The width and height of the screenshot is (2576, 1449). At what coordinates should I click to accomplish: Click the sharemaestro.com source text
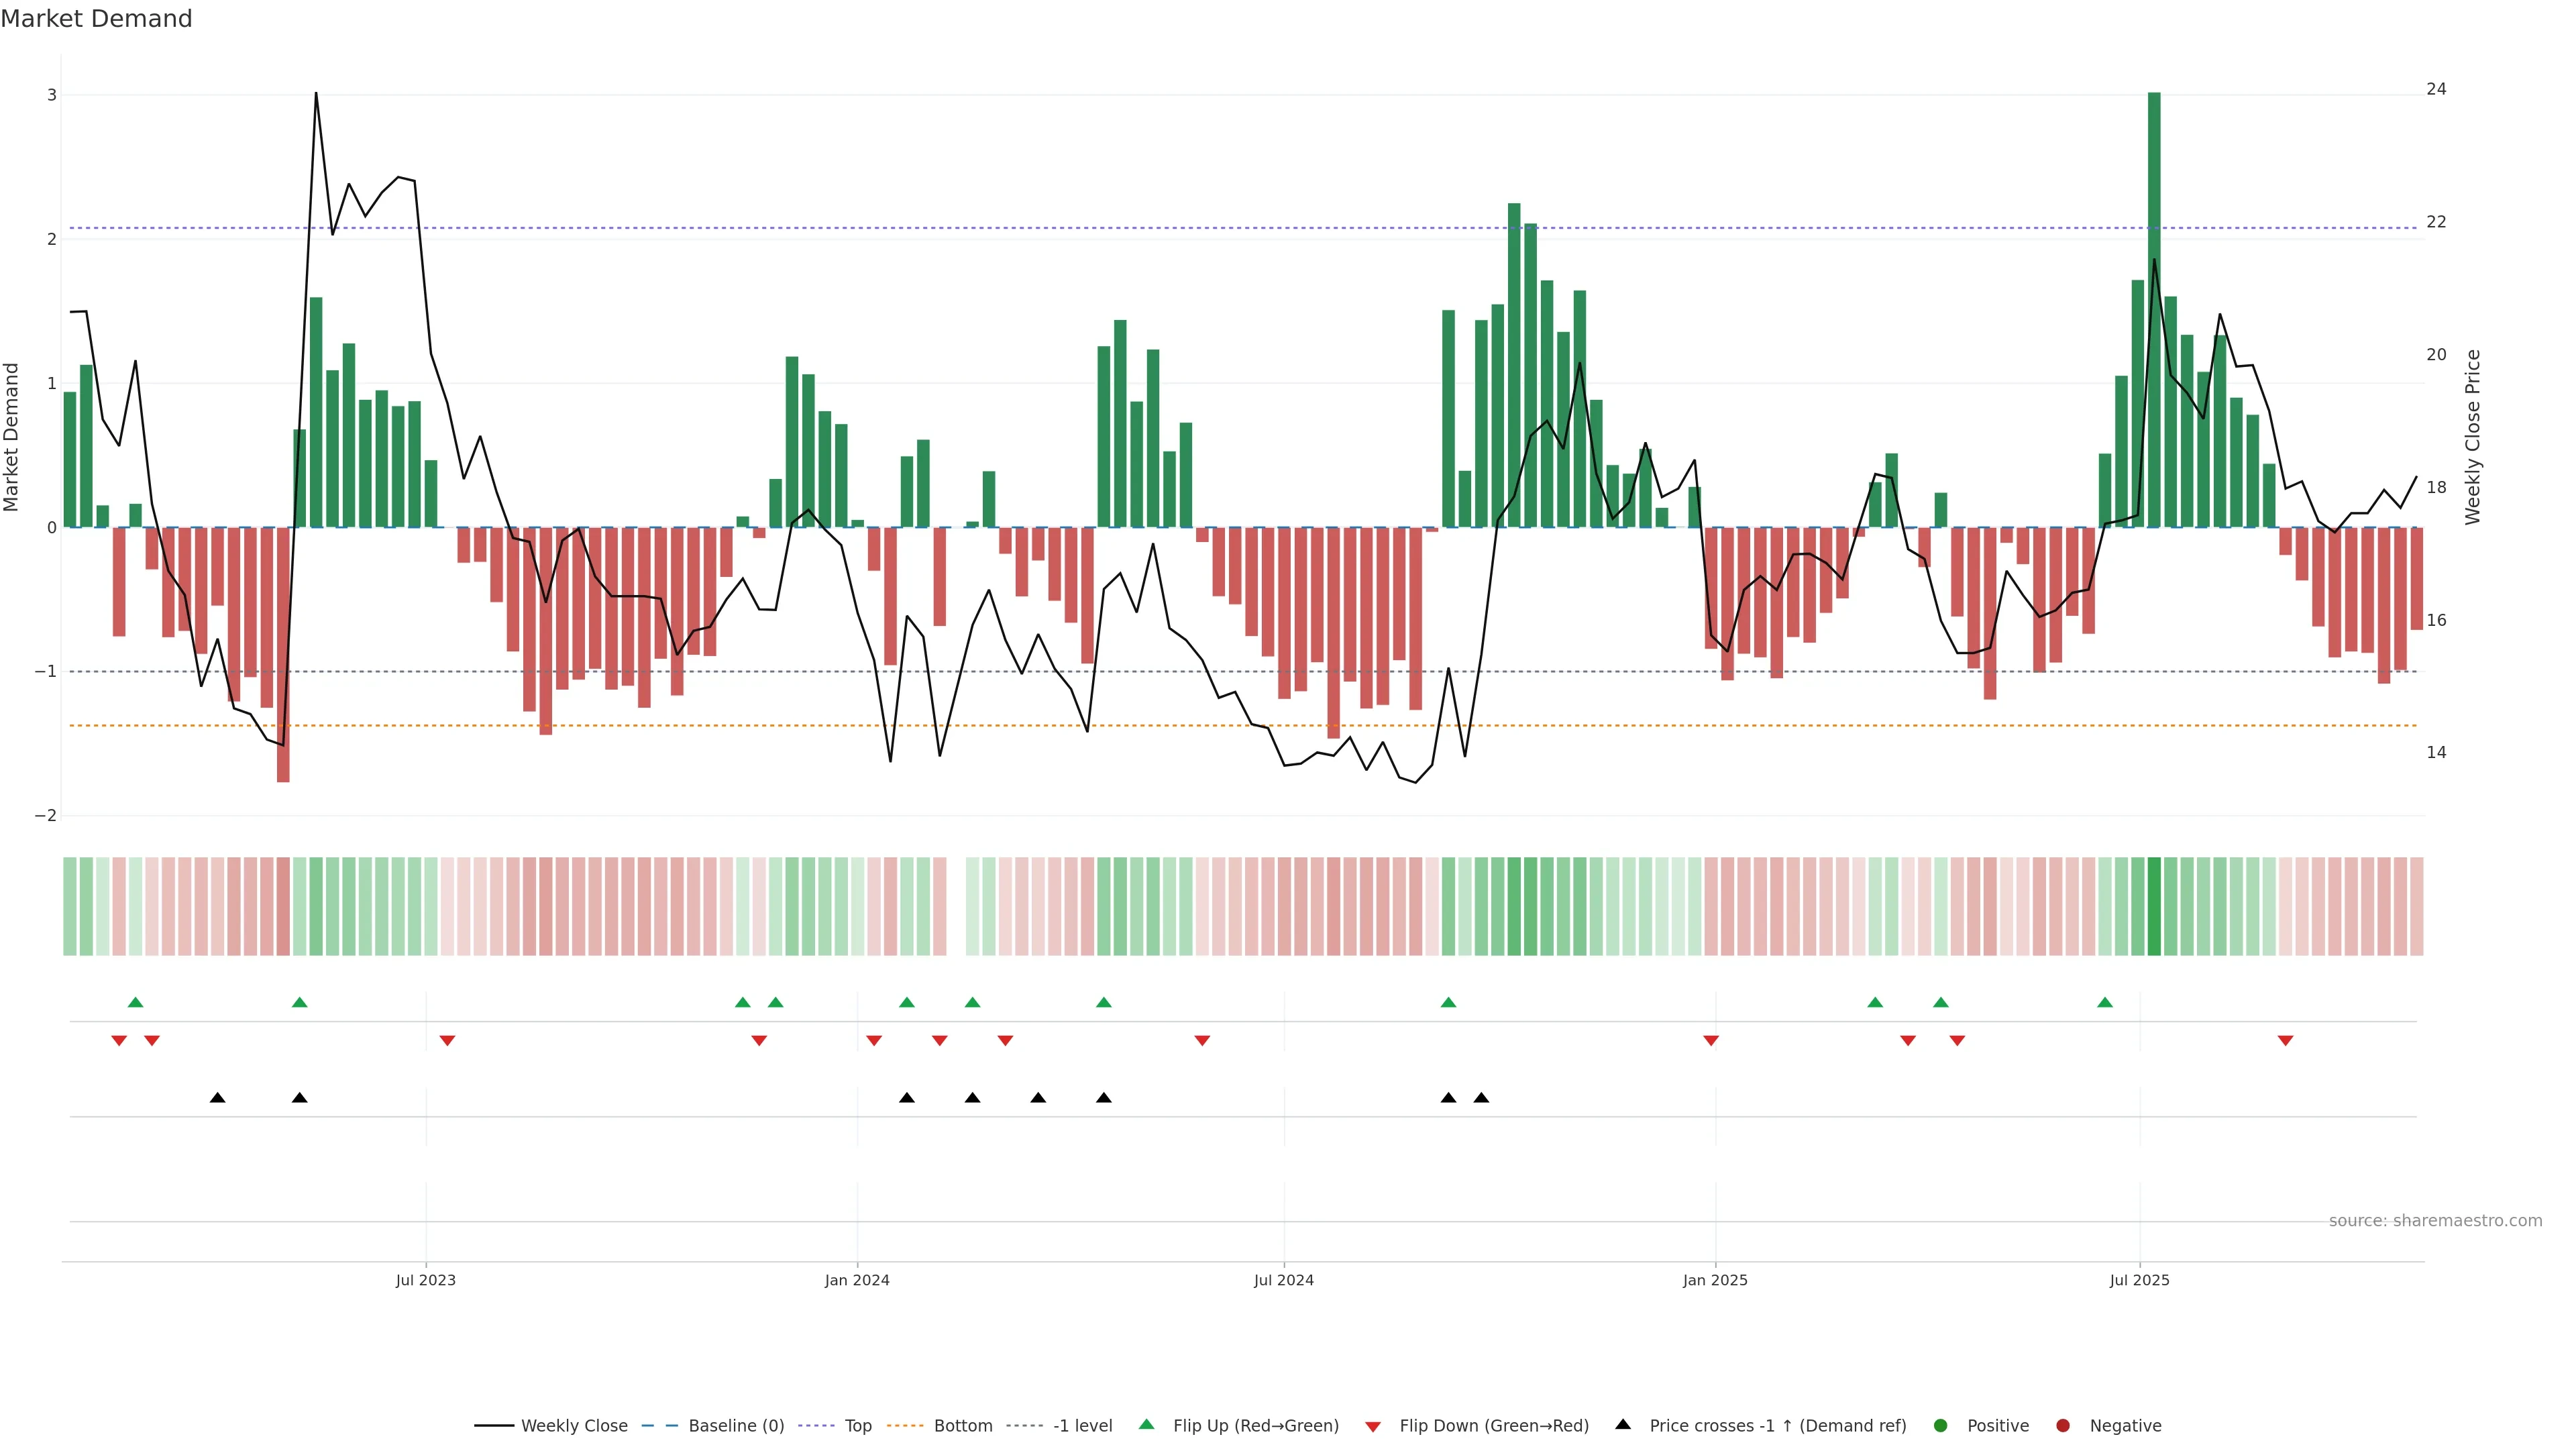[2435, 1220]
